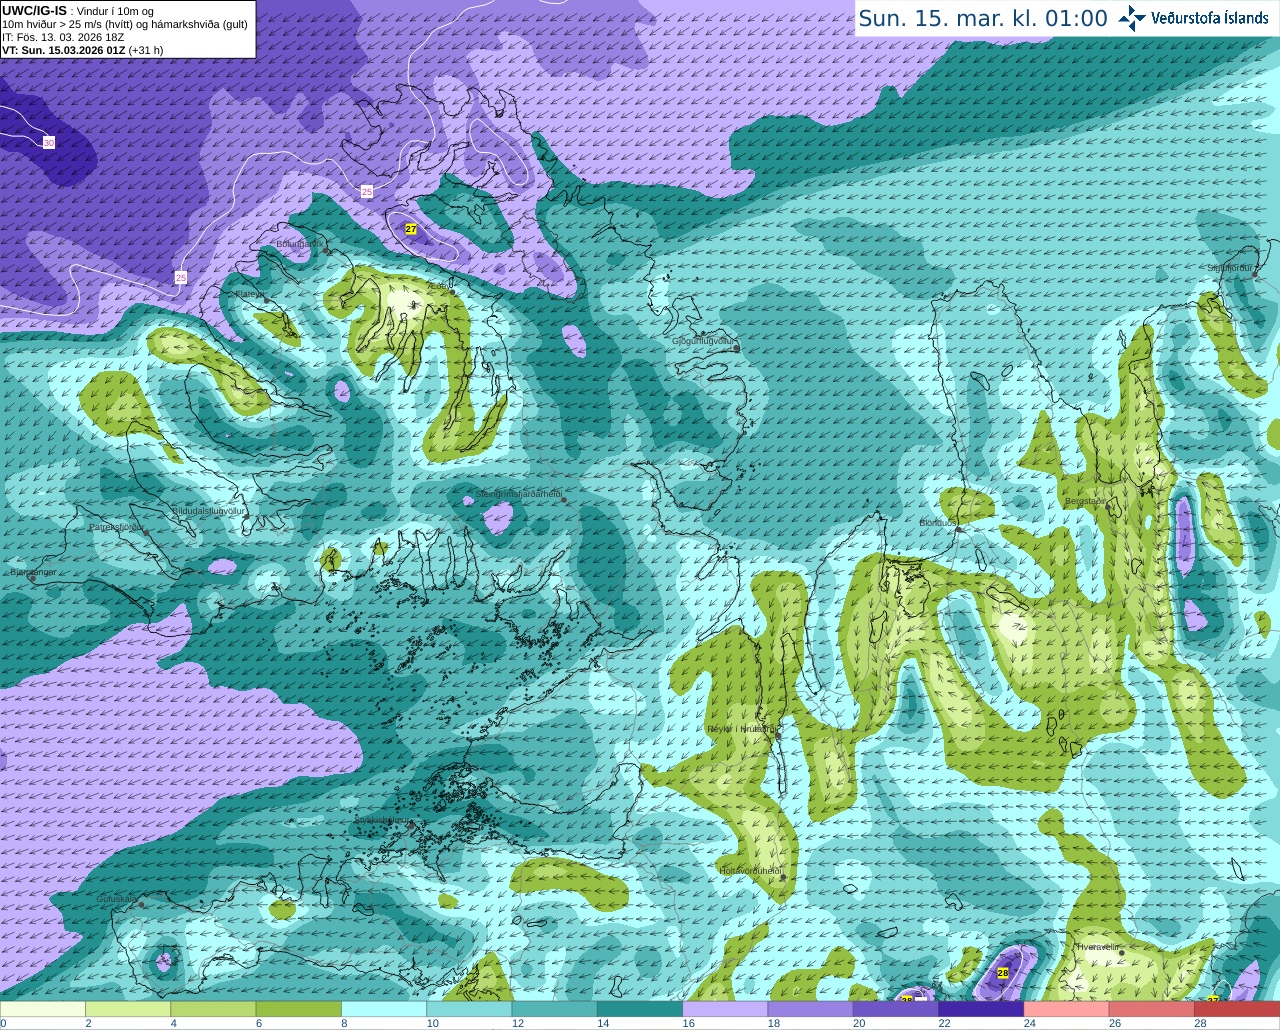1280x1030 pixels.
Task: Pick the 20–22 m/s purple legend swatch
Action: 896,1009
